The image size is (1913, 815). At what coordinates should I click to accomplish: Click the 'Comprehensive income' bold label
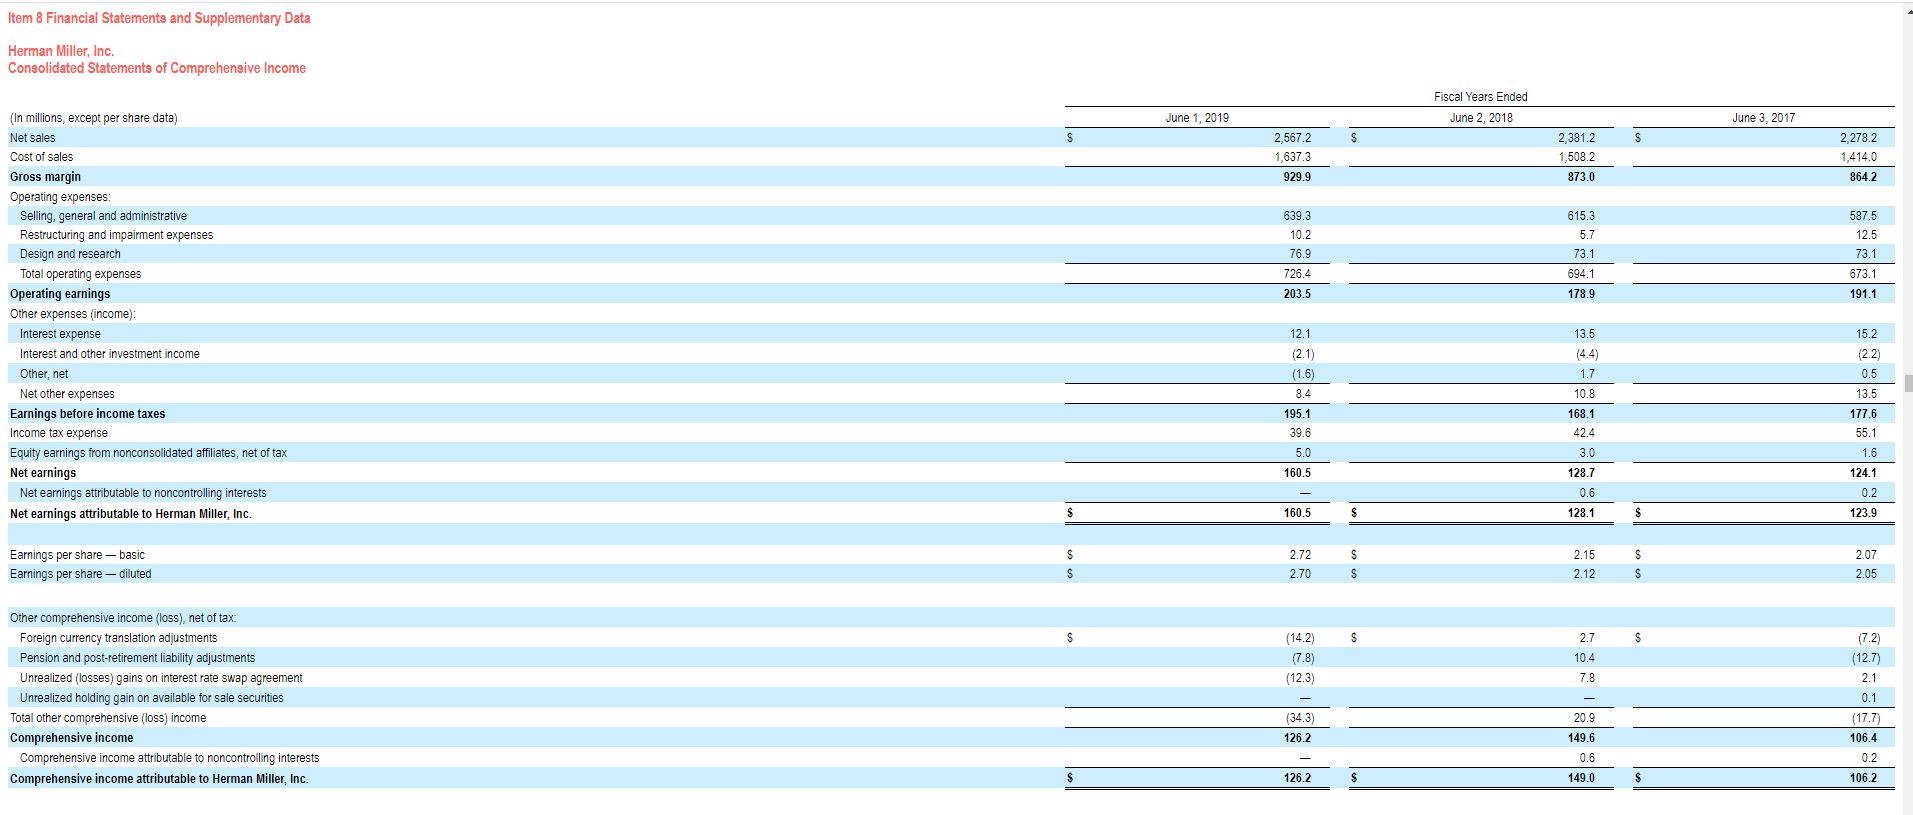click(x=71, y=738)
